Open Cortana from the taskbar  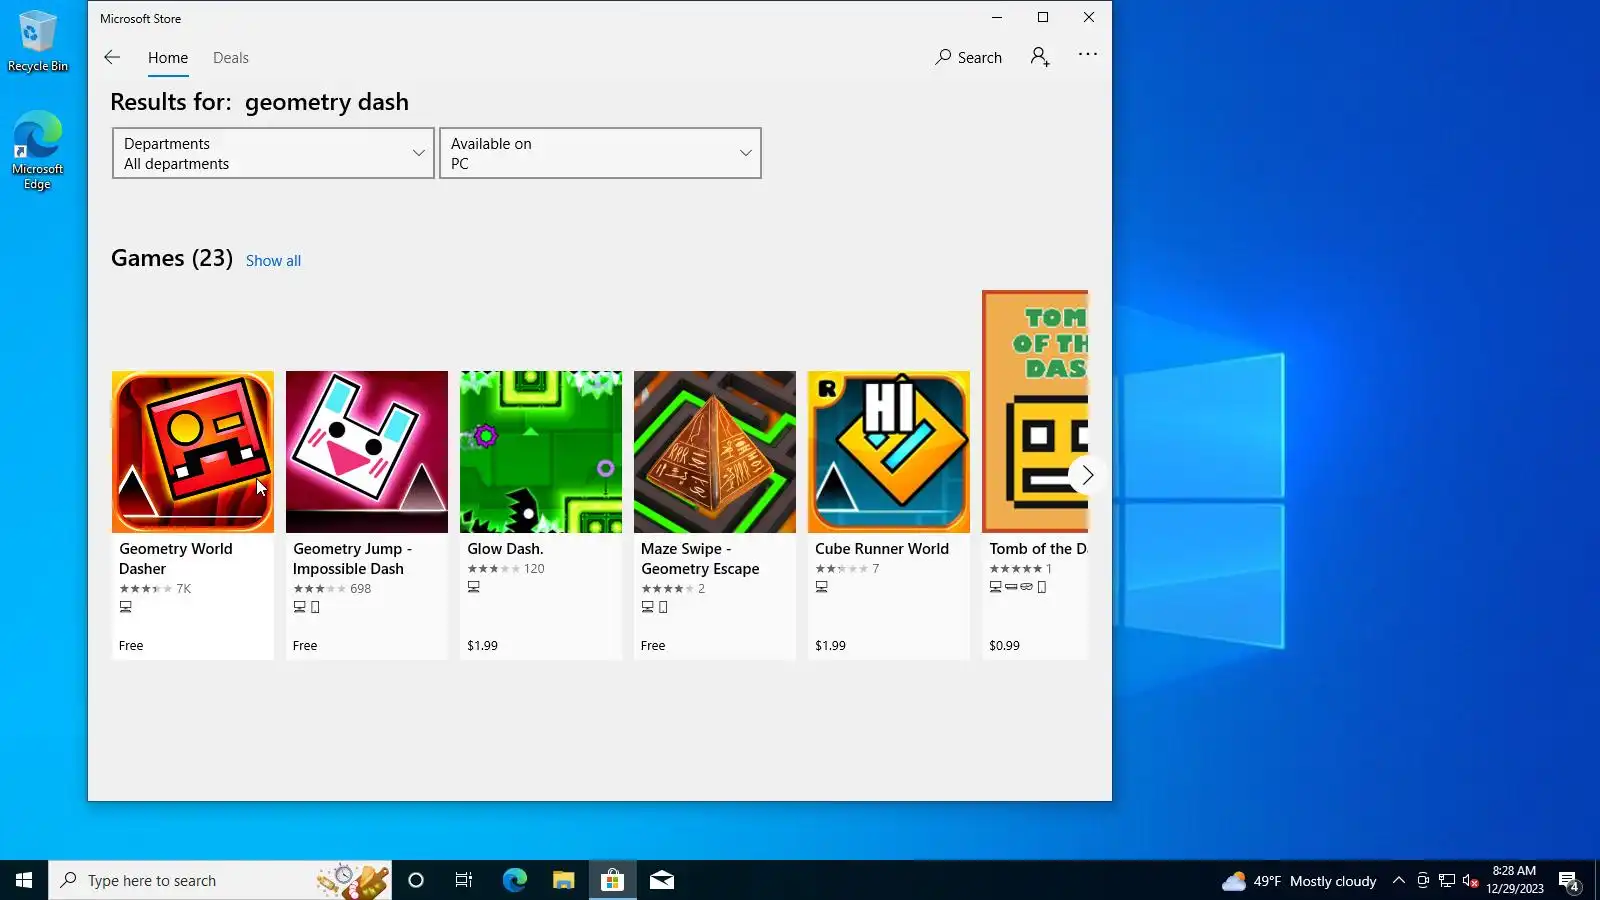[416, 880]
